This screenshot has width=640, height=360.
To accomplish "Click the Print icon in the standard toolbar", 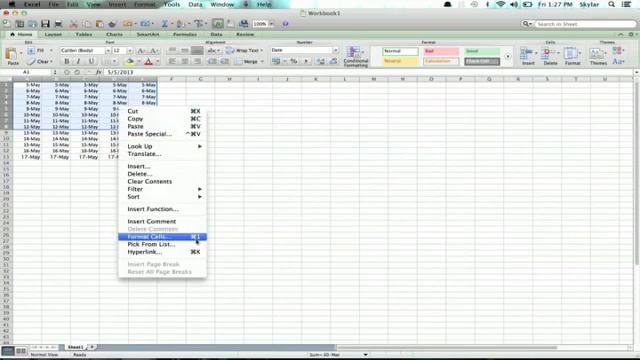I will pyautogui.click(x=58, y=24).
